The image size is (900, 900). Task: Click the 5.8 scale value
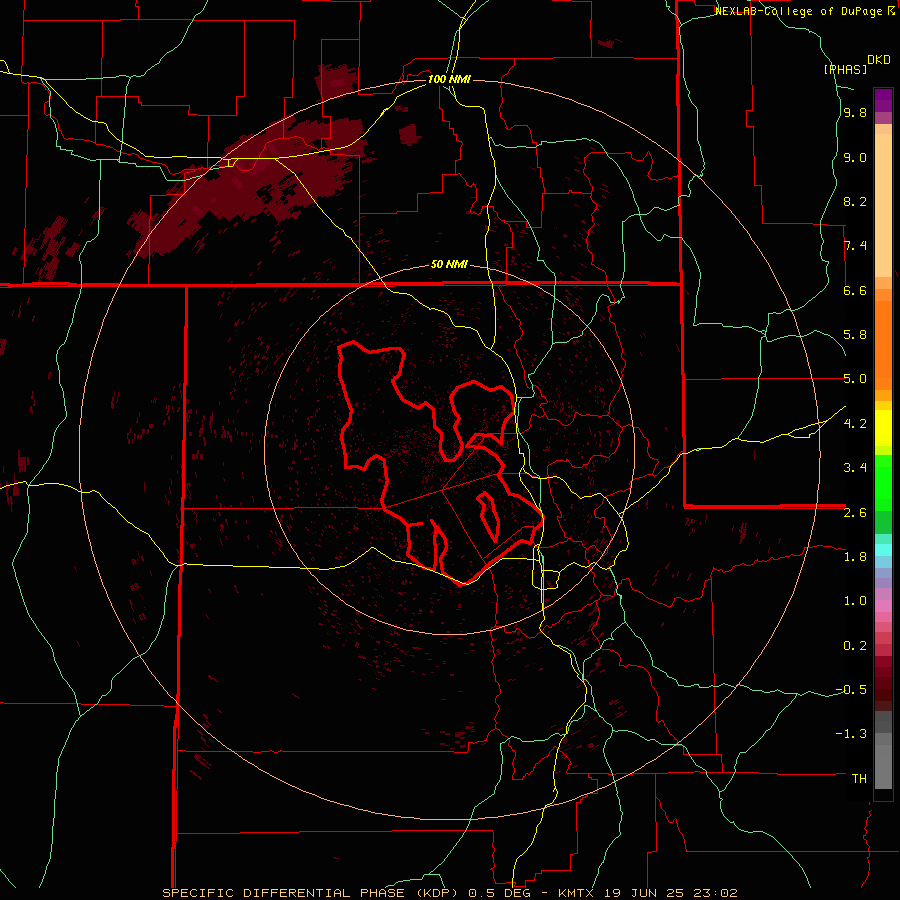pos(855,334)
